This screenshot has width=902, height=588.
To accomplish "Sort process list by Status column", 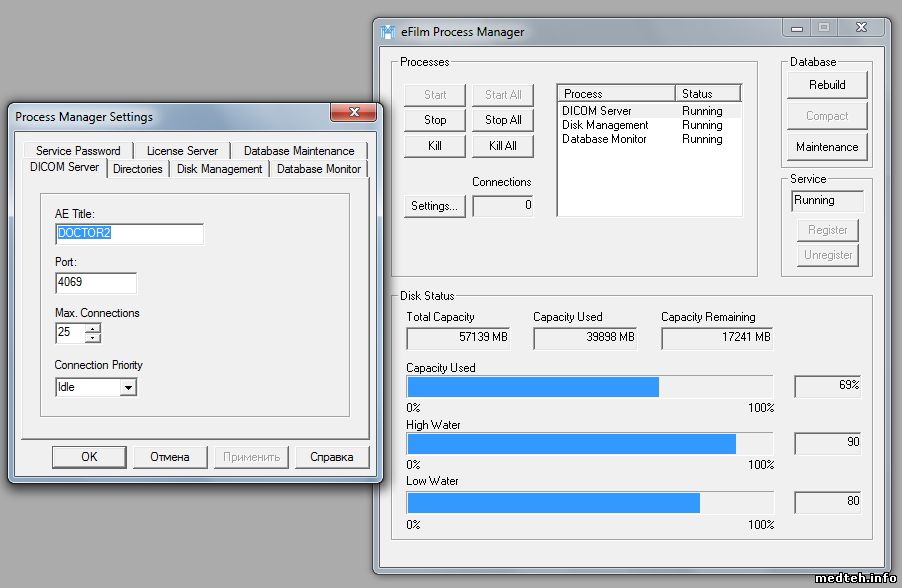I will click(707, 93).
